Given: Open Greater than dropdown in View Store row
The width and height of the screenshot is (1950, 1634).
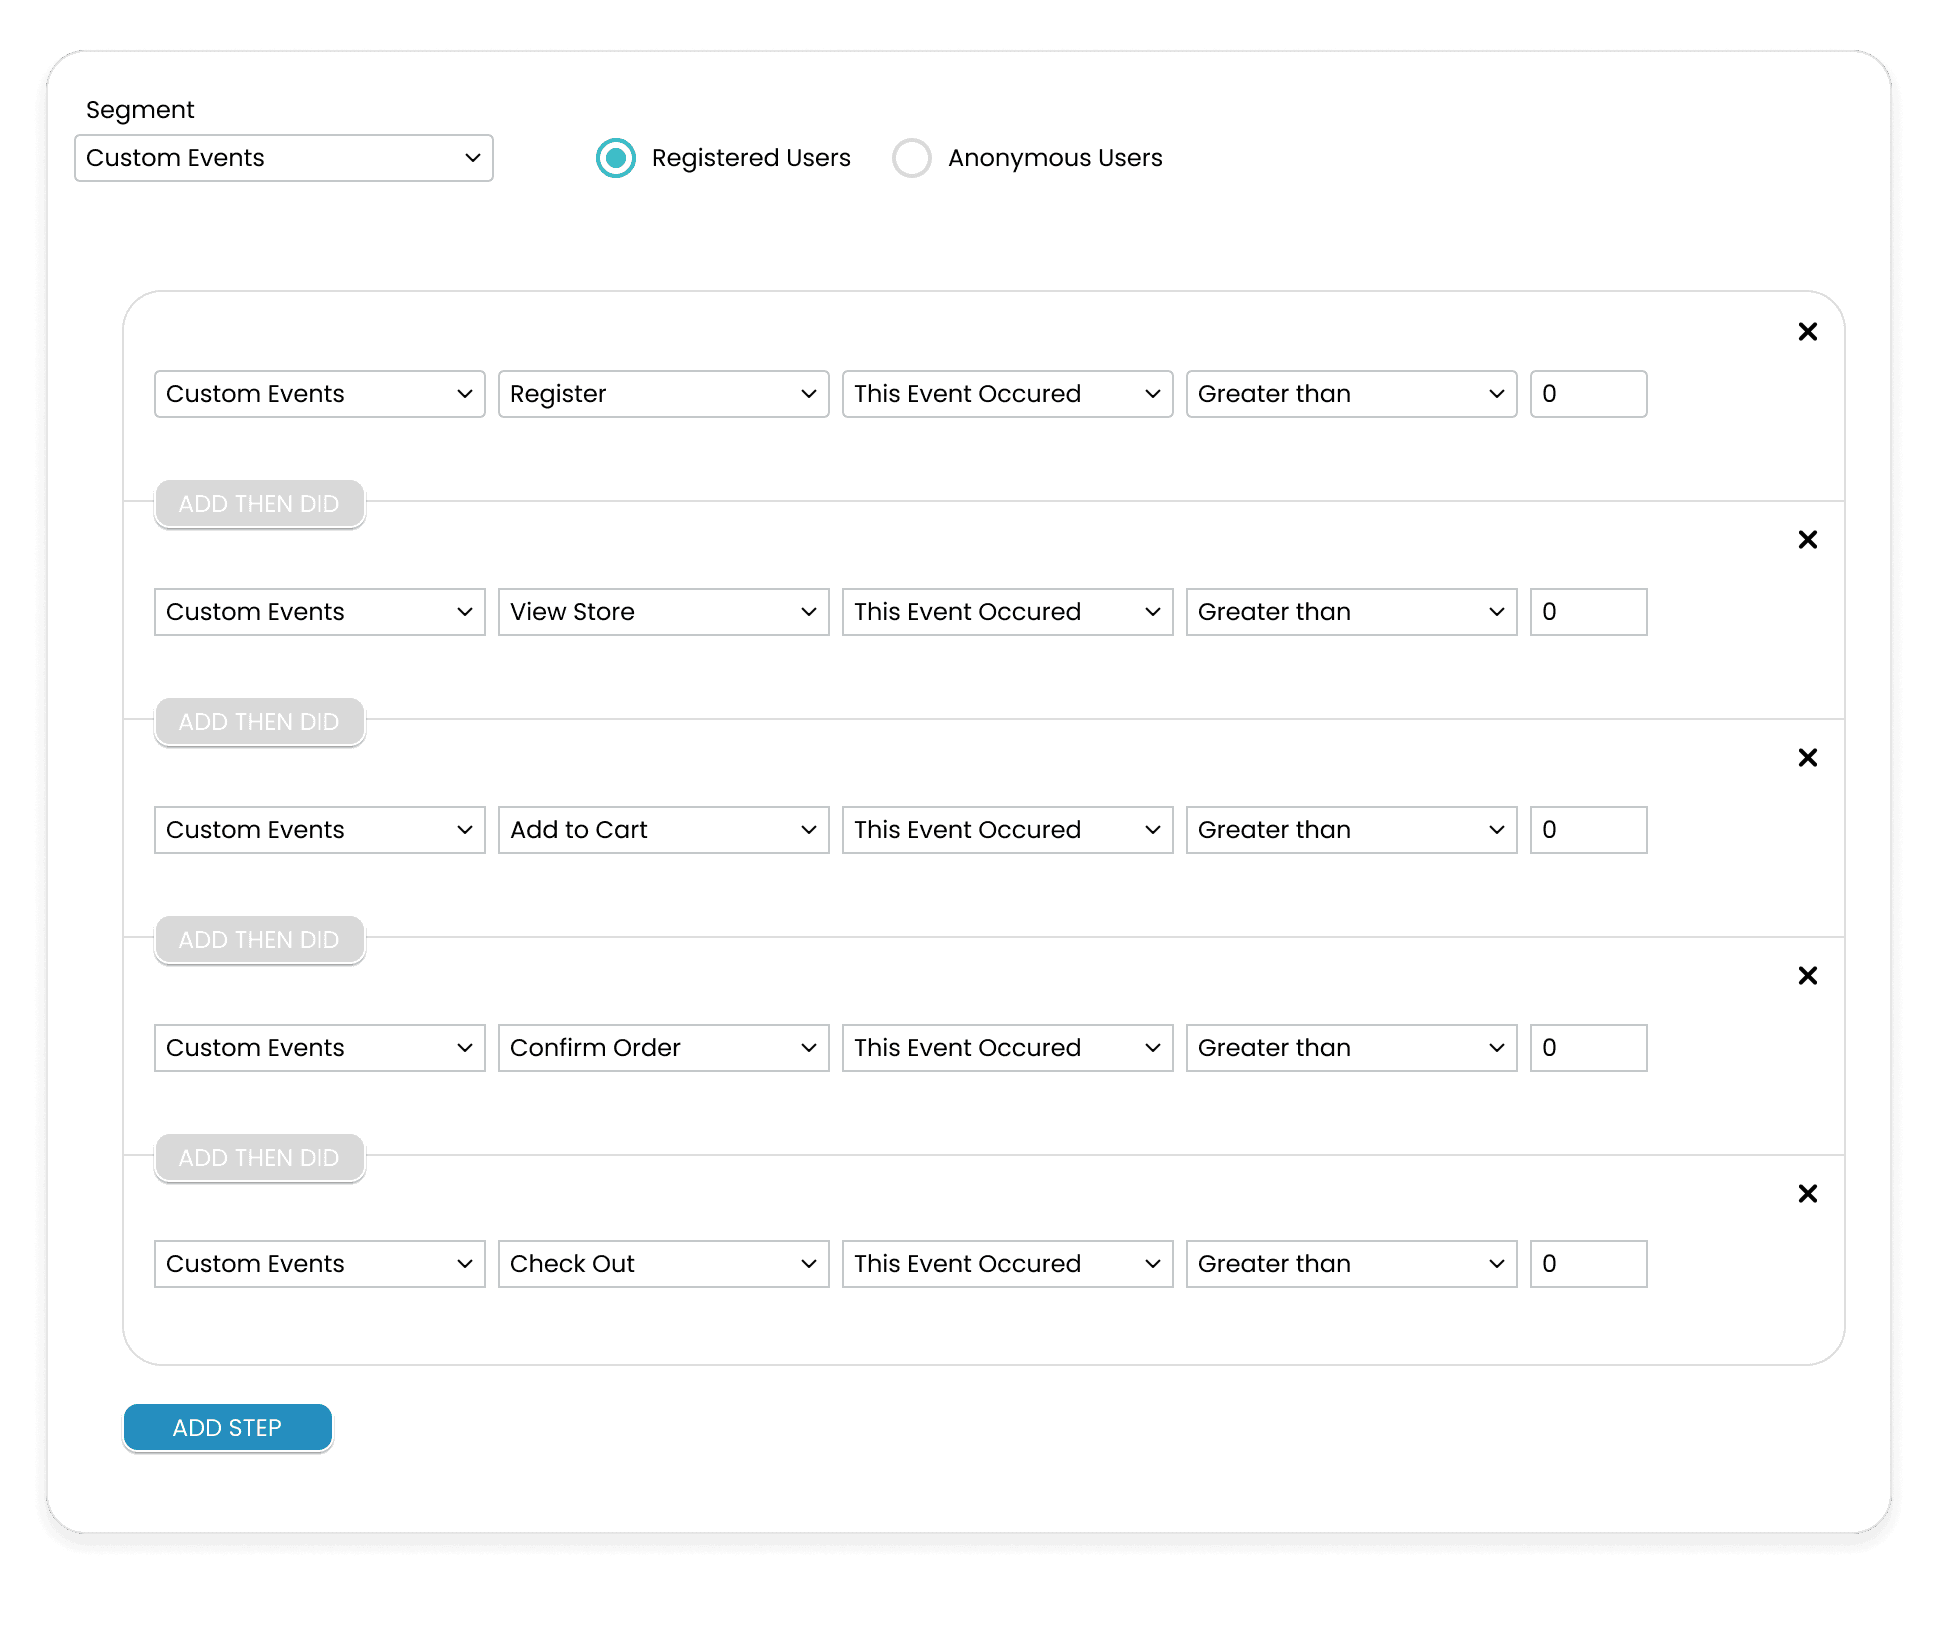Looking at the screenshot, I should pos(1351,612).
